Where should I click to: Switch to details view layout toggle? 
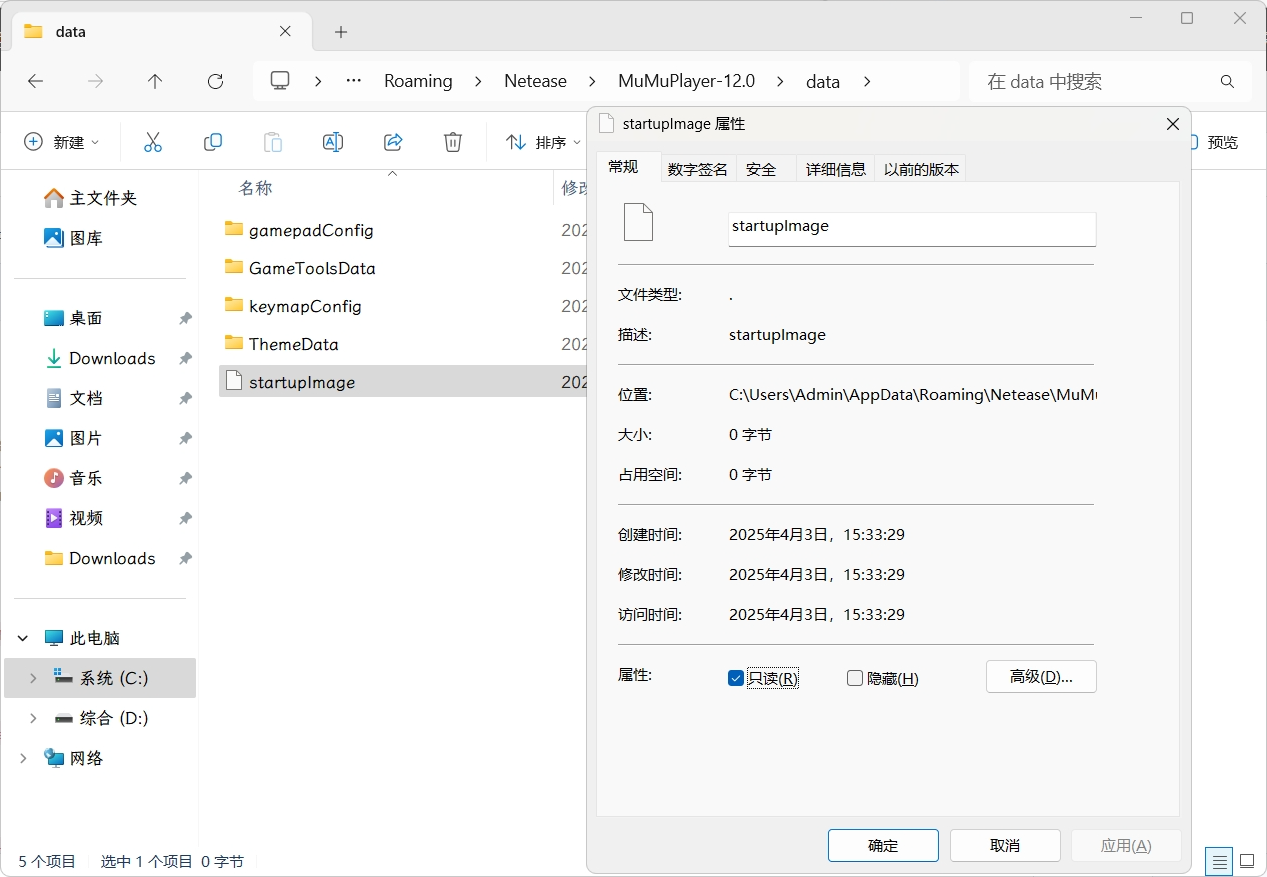1218,861
